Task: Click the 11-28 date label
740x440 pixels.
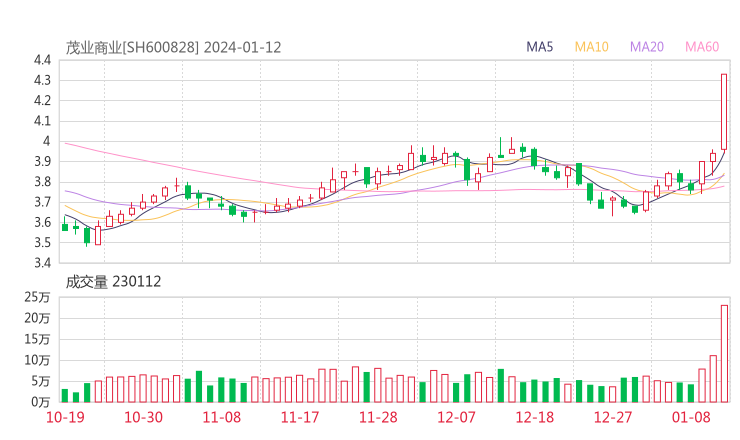Action: [x=378, y=417]
